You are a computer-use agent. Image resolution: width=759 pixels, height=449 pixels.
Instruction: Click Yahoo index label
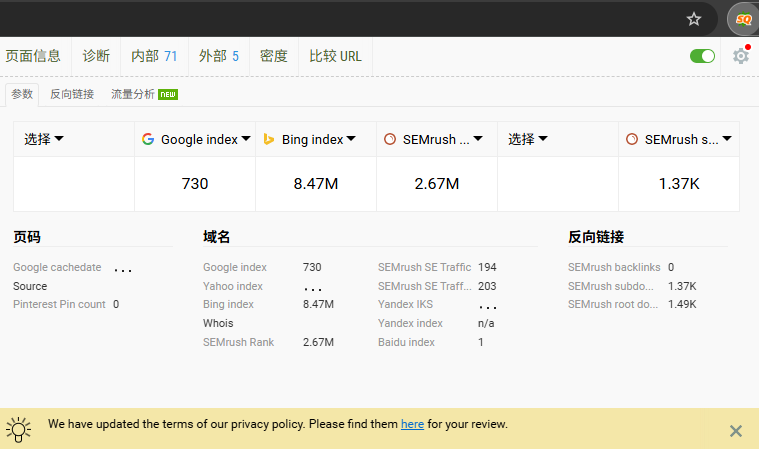(x=233, y=286)
